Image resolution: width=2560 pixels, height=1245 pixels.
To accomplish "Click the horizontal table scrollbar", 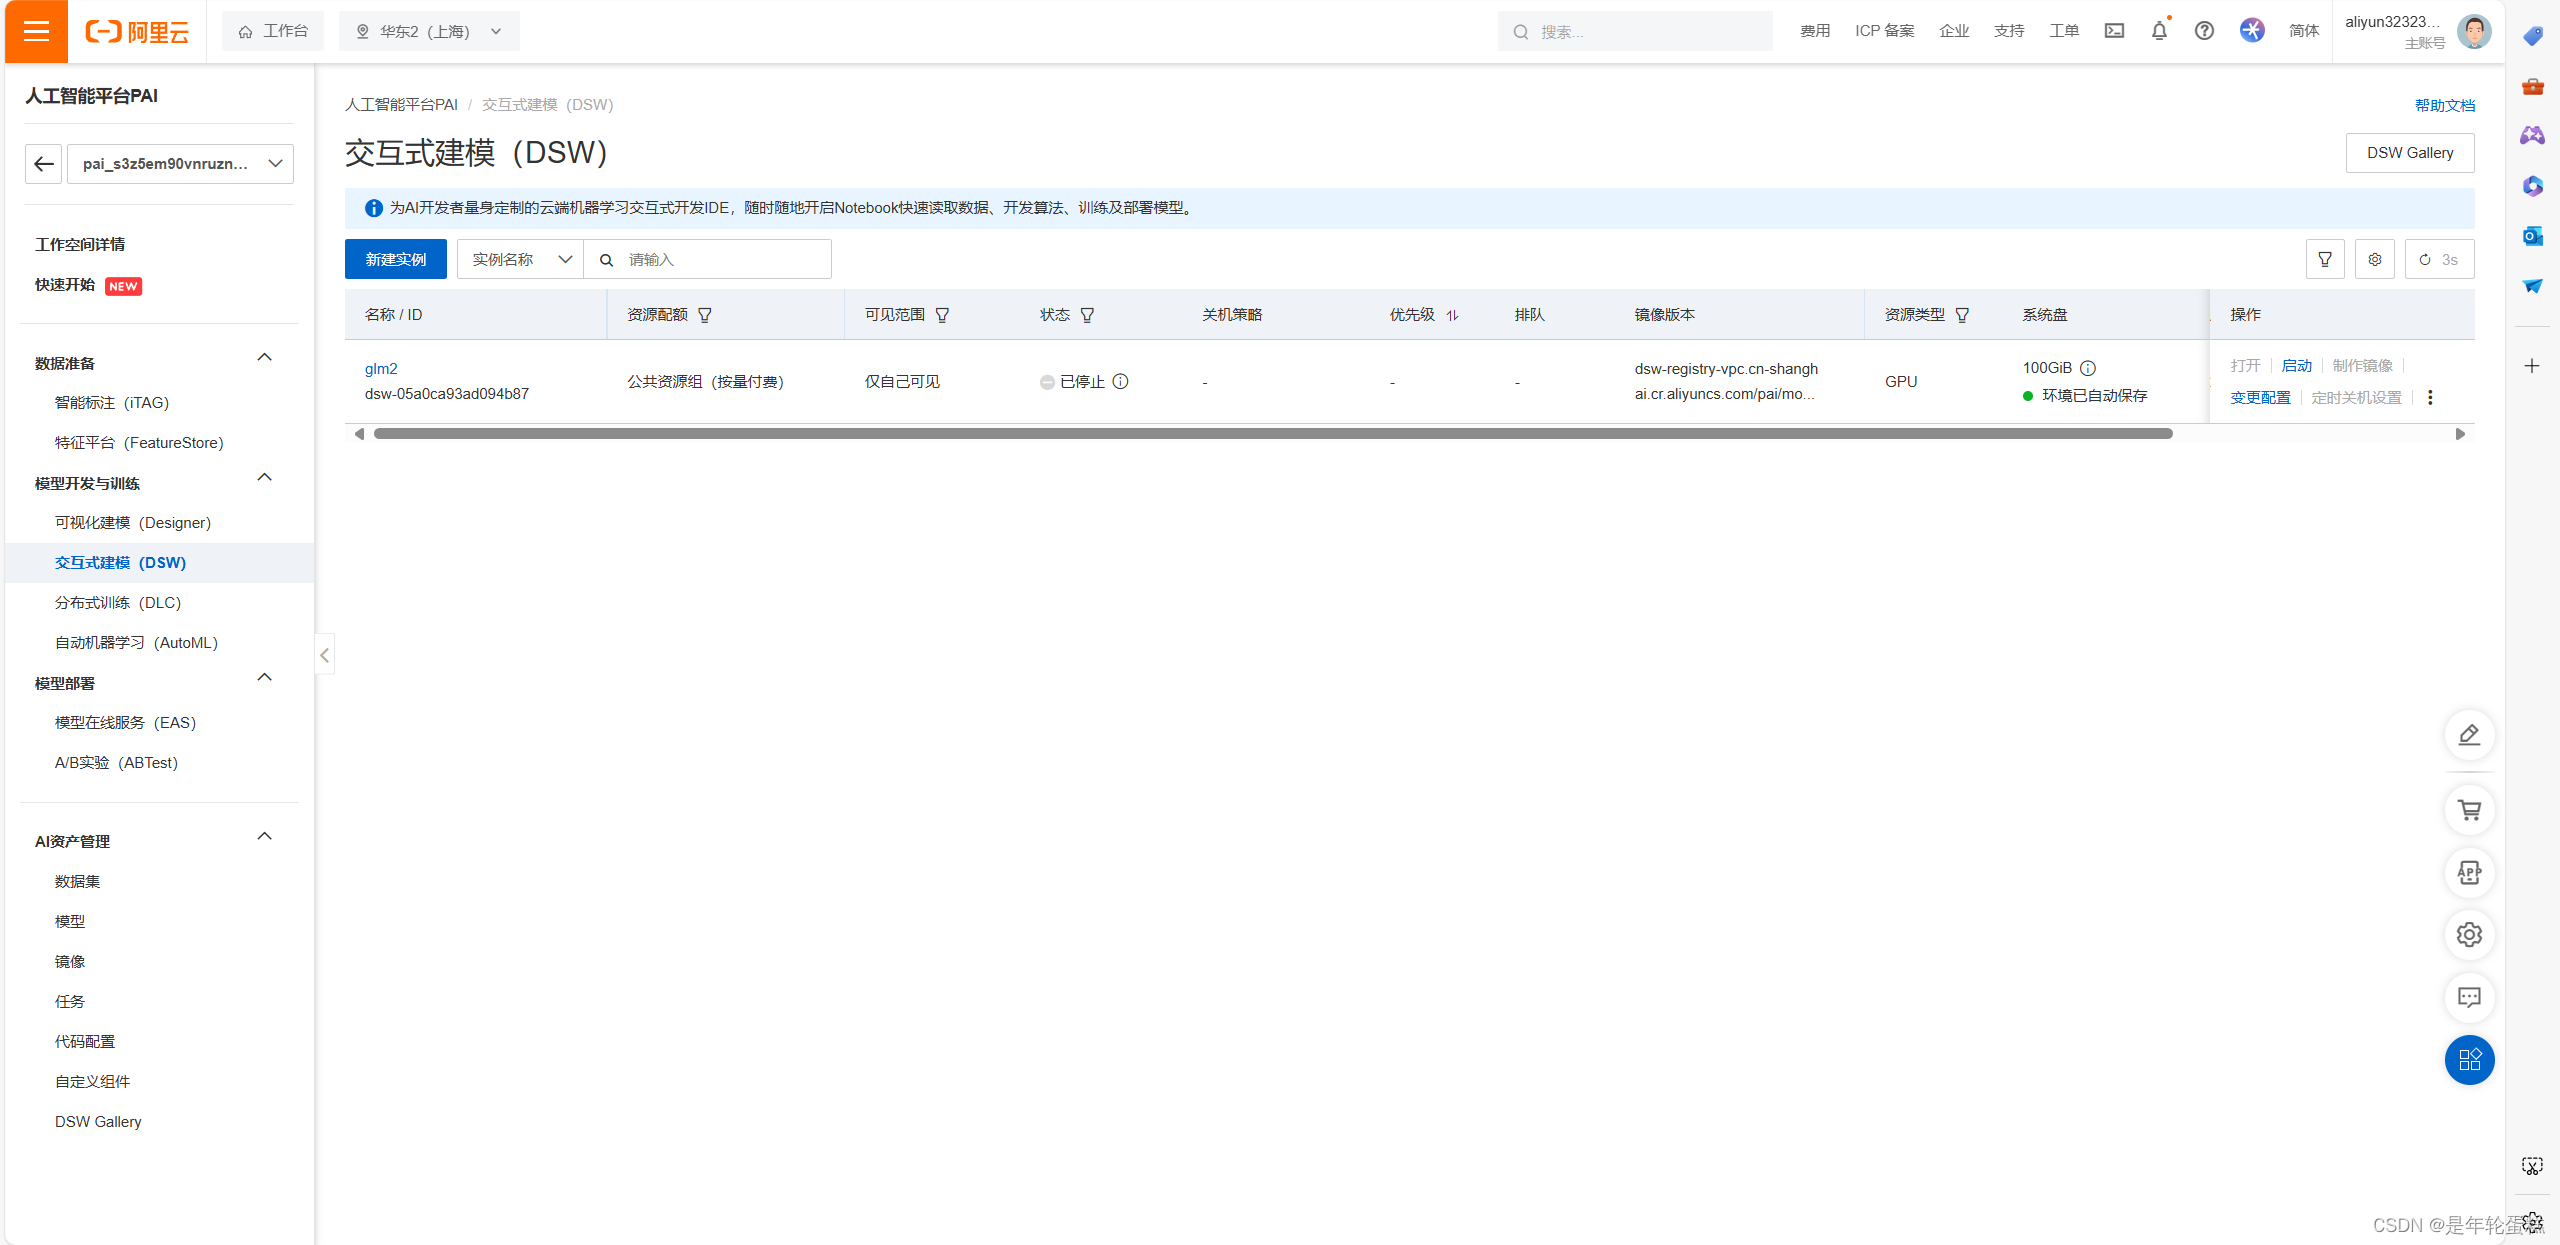I will pyautogui.click(x=1273, y=433).
